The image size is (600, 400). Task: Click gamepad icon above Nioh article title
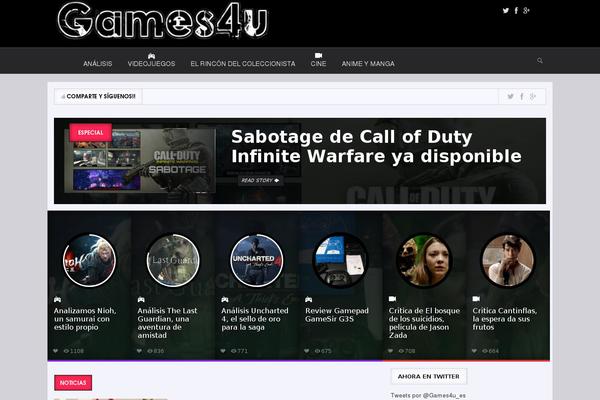[57, 299]
